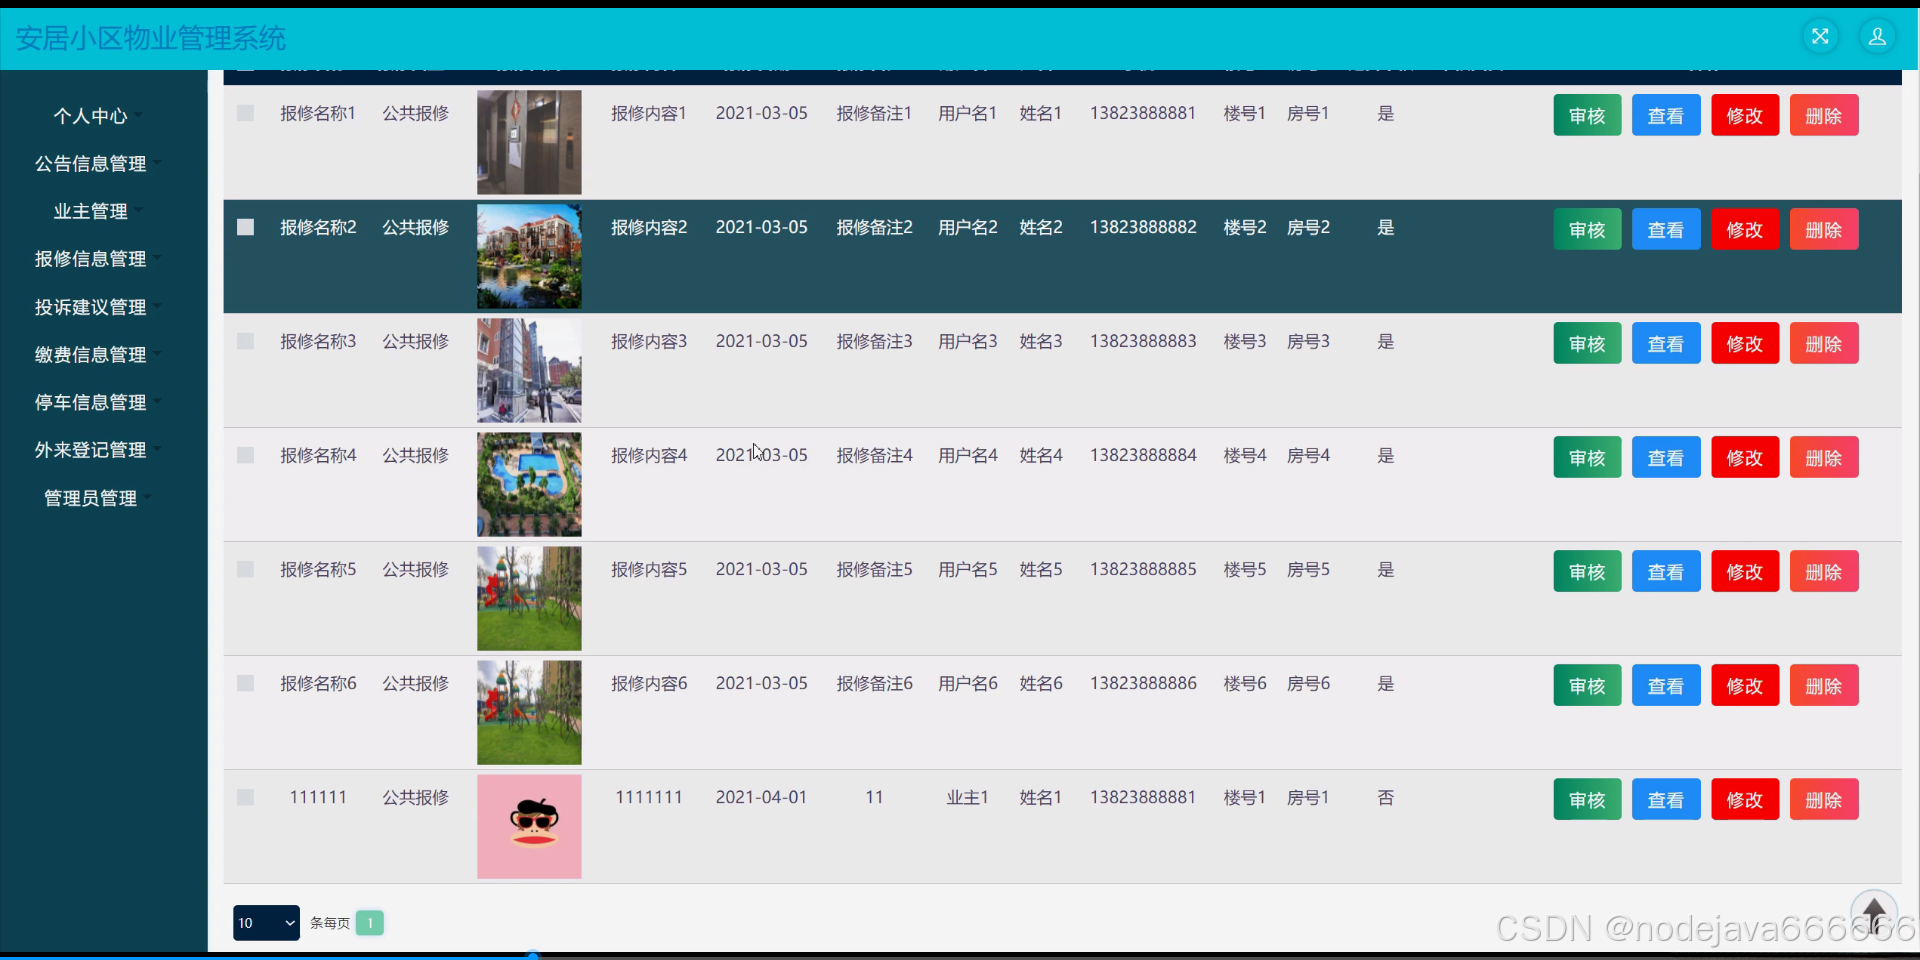Select phone number 13823888884 cell
Image resolution: width=1920 pixels, height=960 pixels.
point(1143,455)
